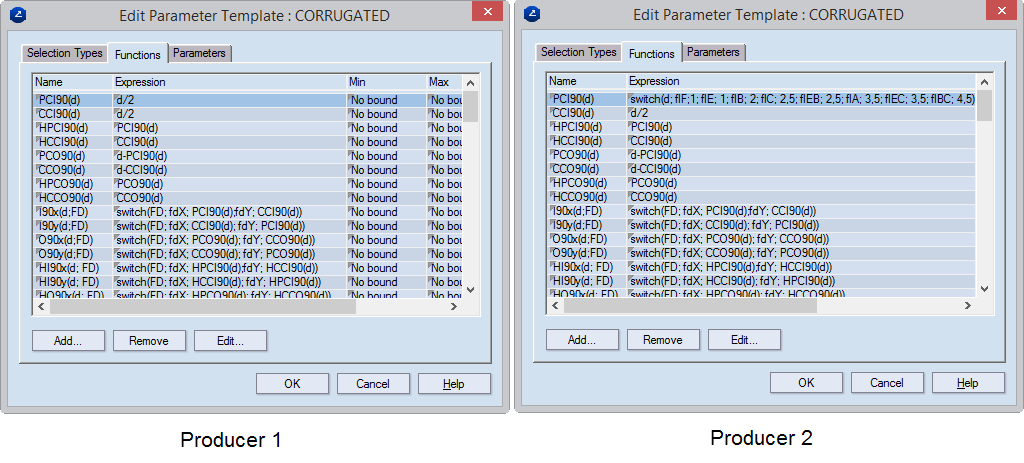Open Selection Types tab in Producer 2 dialog
The width and height of the screenshot is (1024, 463).
tap(579, 52)
